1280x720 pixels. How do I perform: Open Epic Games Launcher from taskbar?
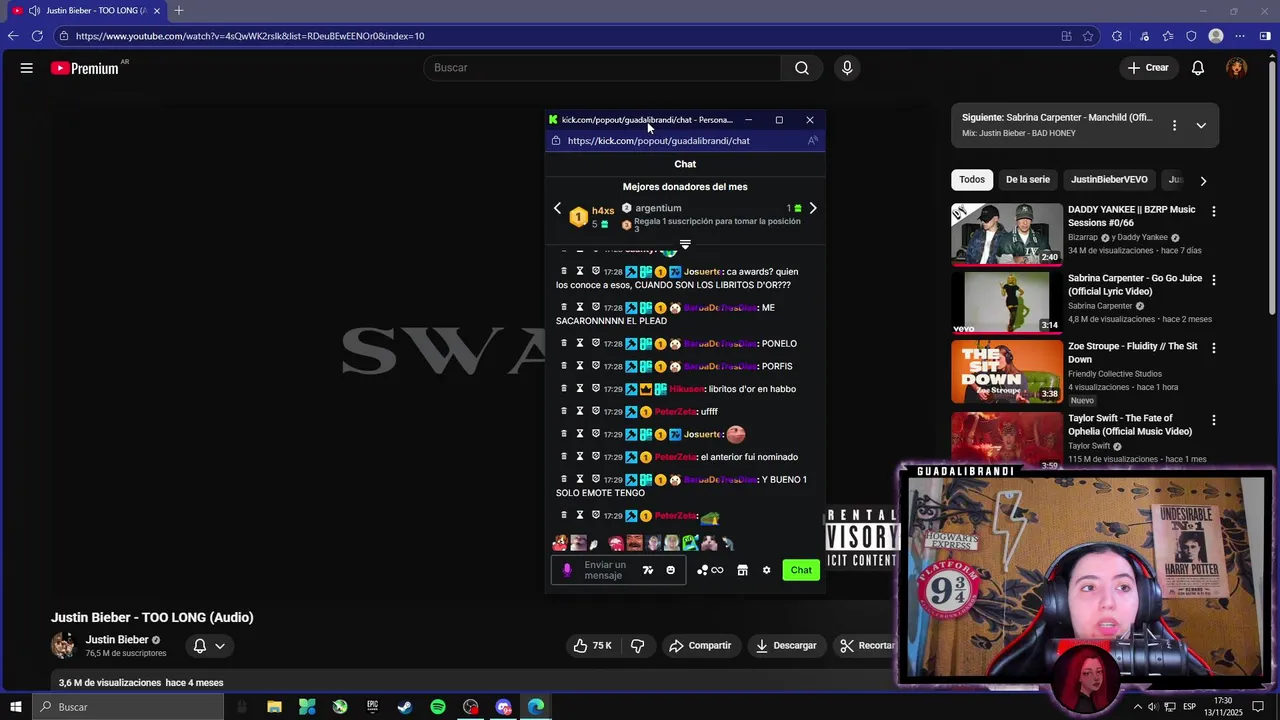pos(372,707)
